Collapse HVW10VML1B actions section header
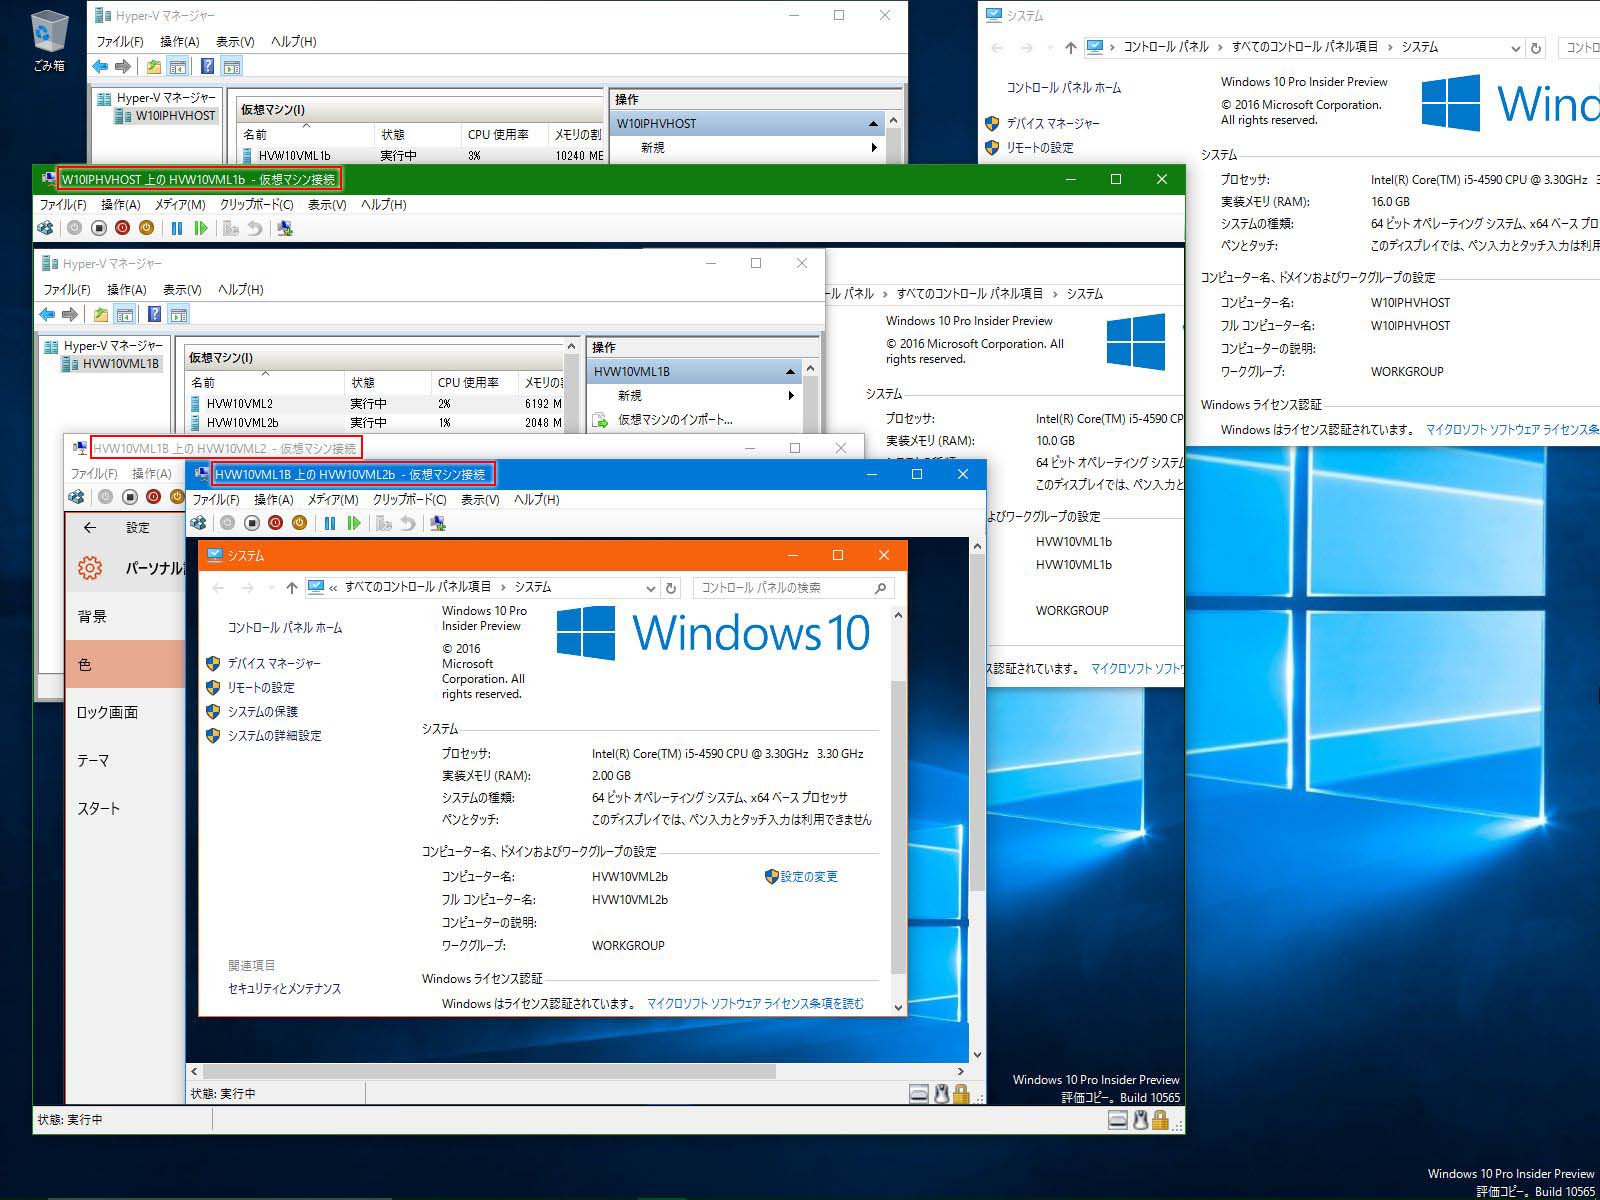1600x1200 pixels. (790, 372)
